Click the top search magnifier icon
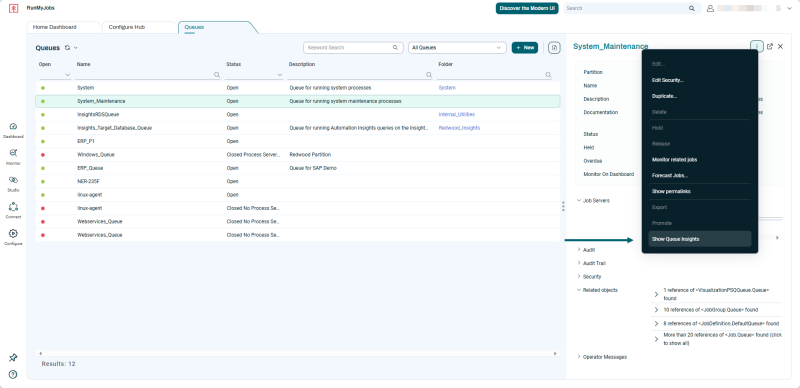The image size is (800, 388). coord(692,8)
